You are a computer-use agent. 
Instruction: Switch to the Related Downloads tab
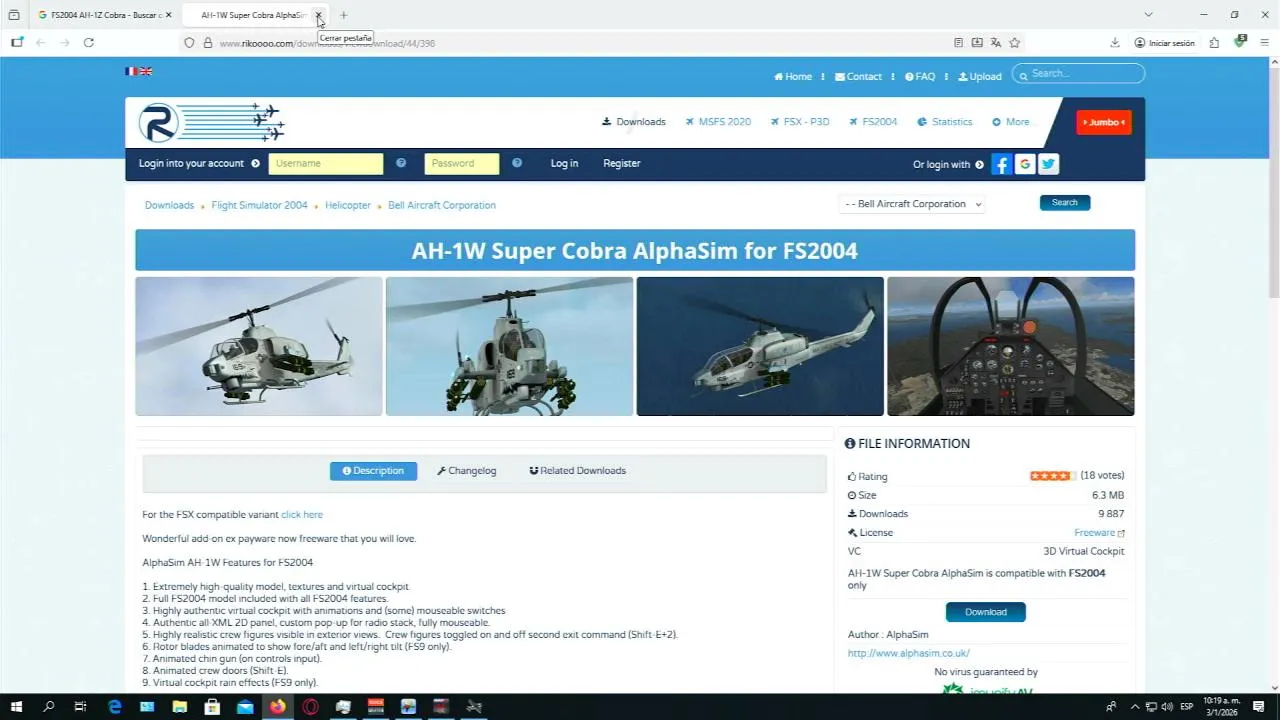pos(577,471)
